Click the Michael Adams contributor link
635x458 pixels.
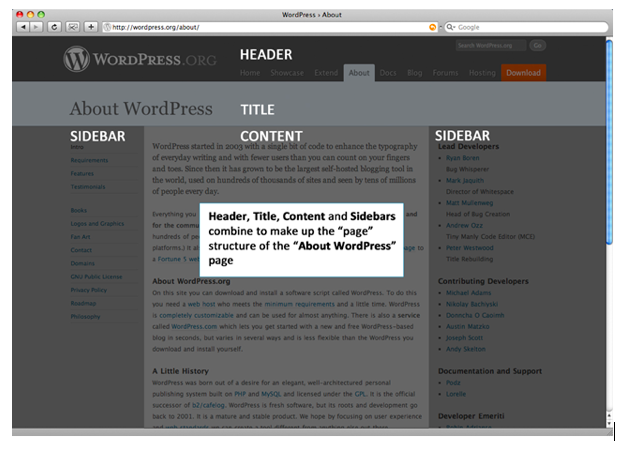(x=469, y=293)
